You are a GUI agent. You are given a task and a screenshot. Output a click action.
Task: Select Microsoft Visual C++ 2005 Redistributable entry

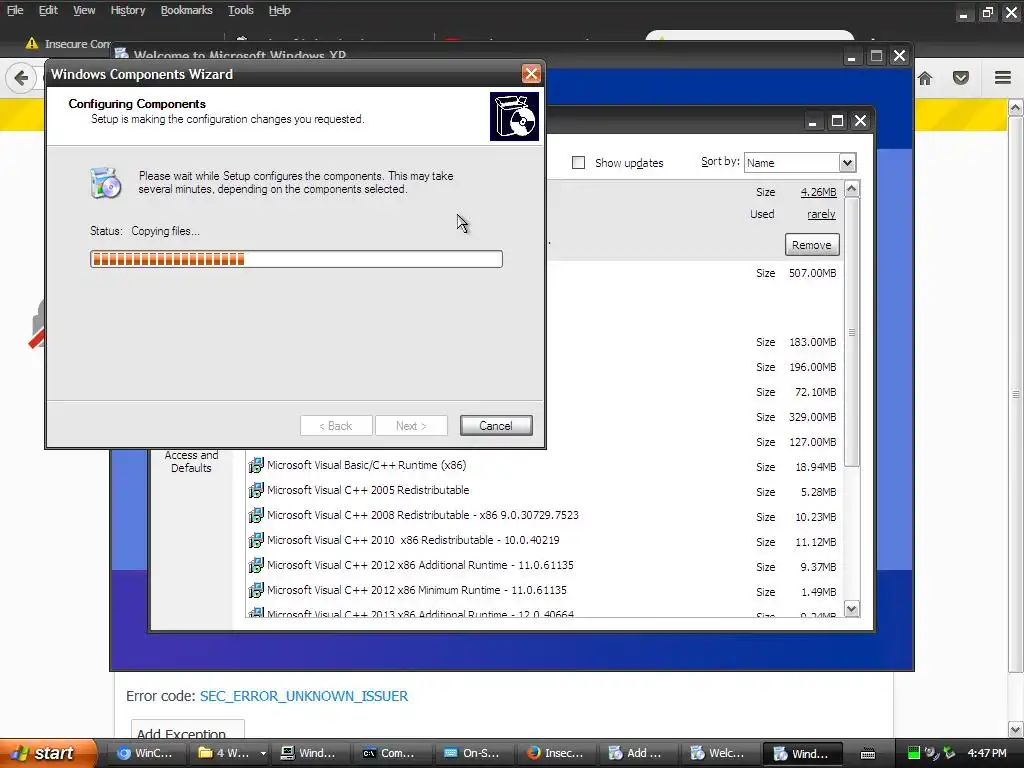click(x=368, y=490)
